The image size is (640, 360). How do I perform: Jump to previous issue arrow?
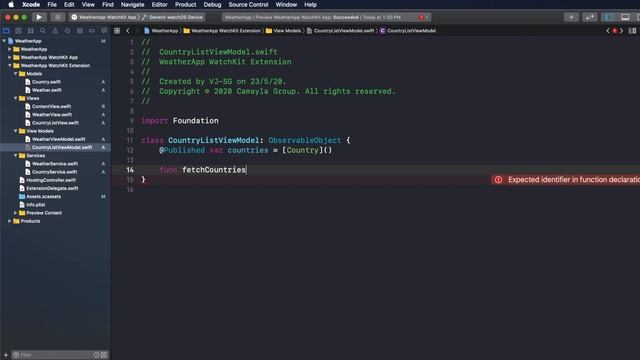[x=608, y=31]
